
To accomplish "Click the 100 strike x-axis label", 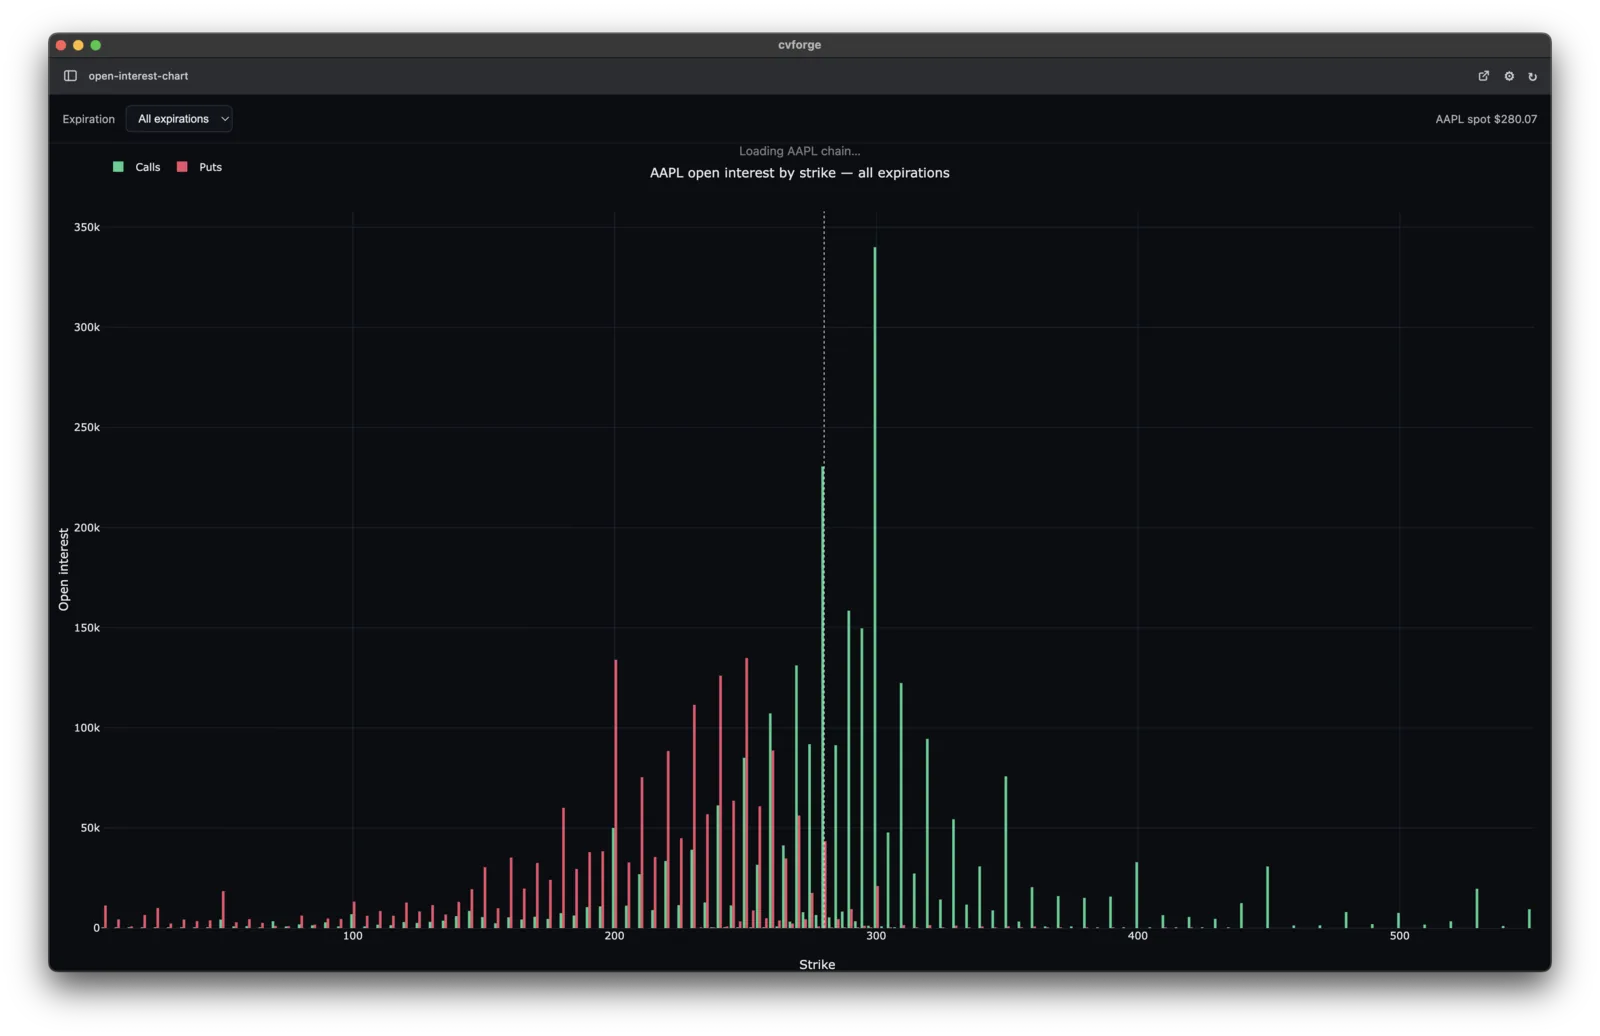I will click(352, 936).
